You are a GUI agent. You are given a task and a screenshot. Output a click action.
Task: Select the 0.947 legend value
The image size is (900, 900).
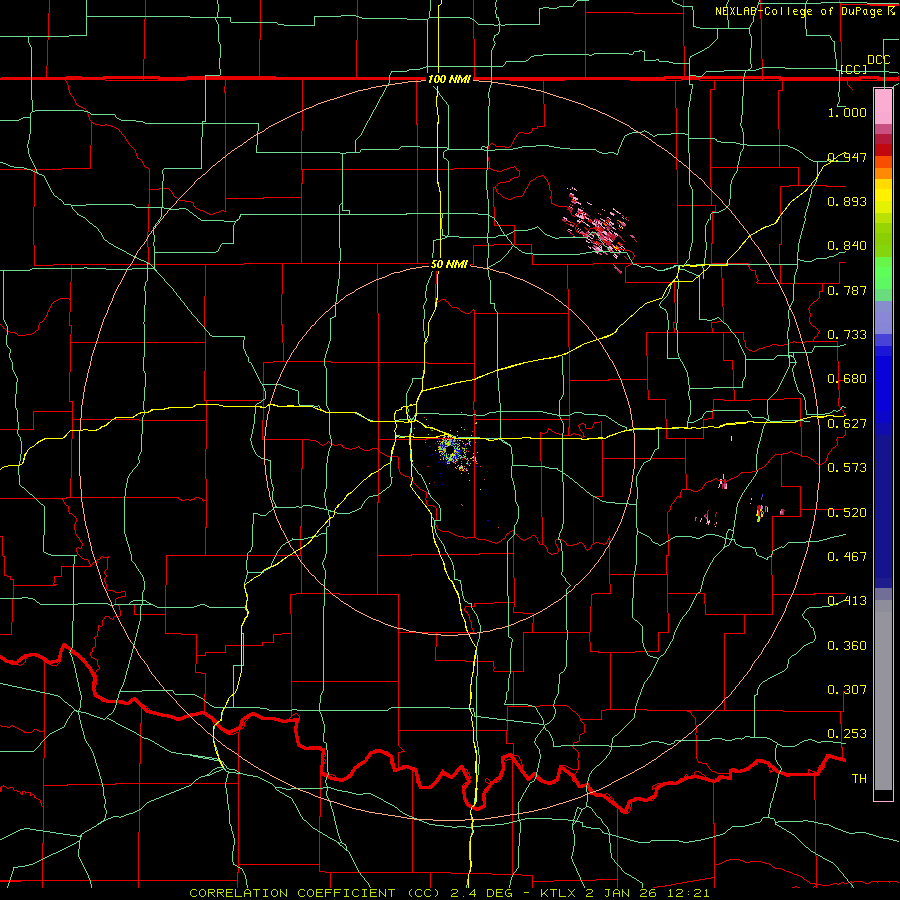coord(847,157)
